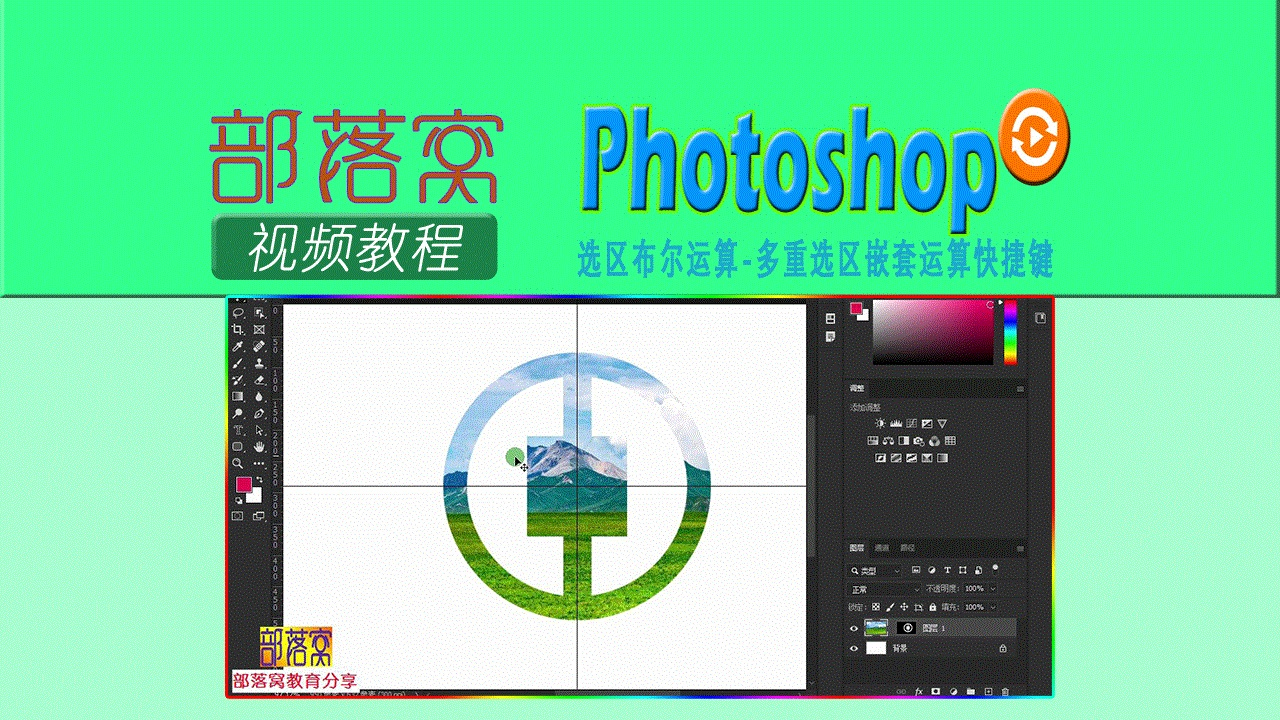The image size is (1280, 720).
Task: Open the Fill 100% dropdown arrow
Action: (x=993, y=607)
